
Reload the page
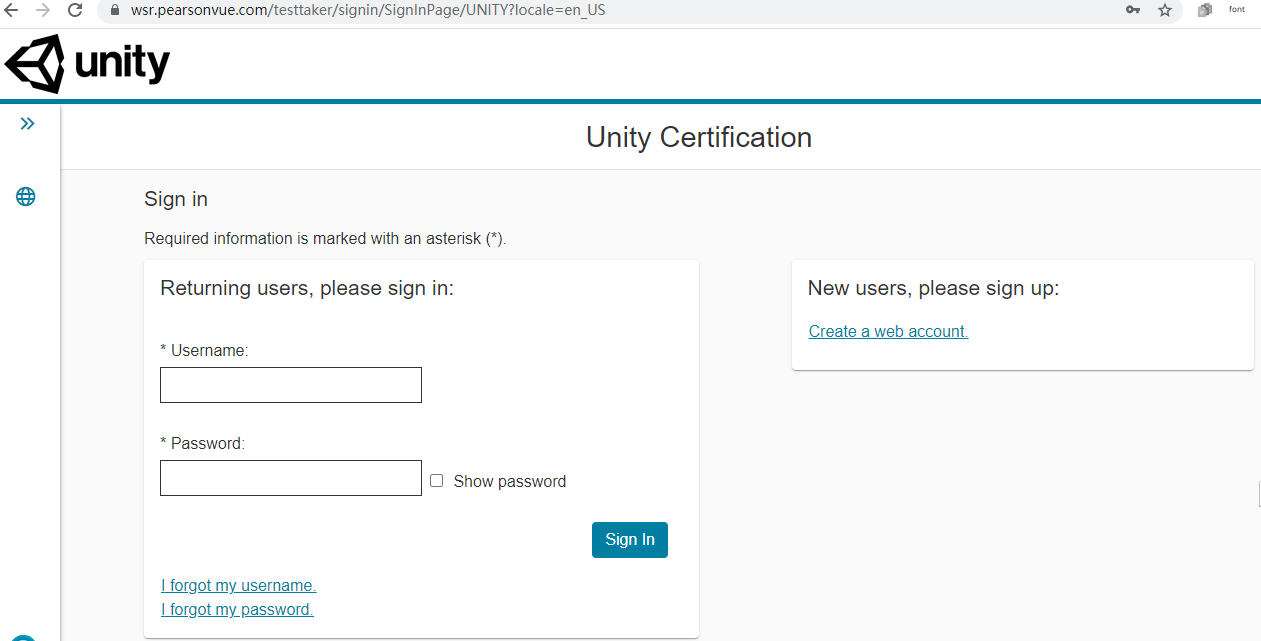coord(75,10)
